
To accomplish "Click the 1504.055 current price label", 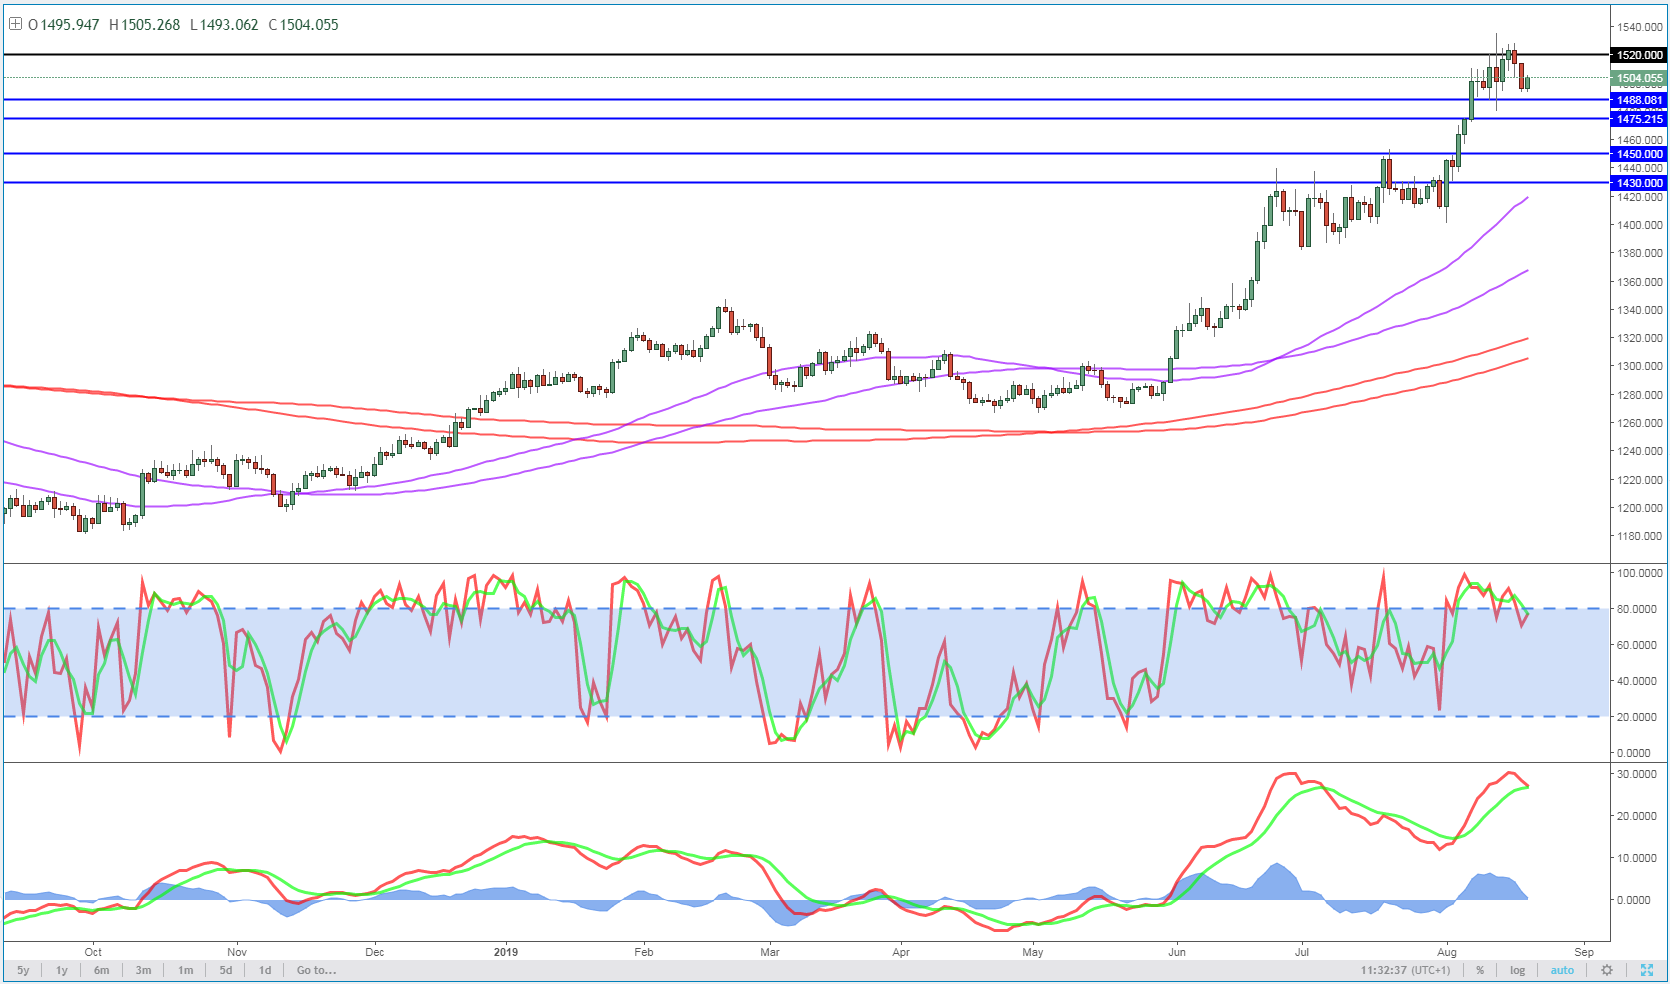I will (1640, 78).
